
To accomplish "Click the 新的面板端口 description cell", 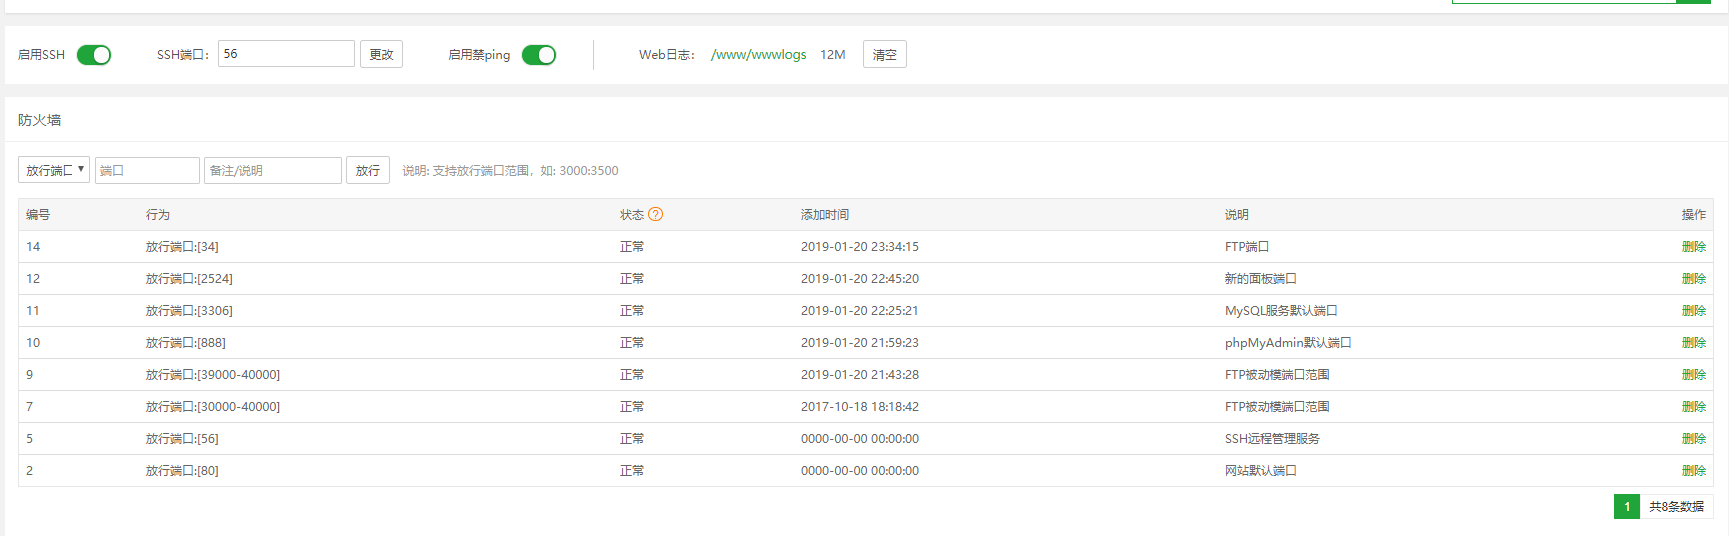I will click(x=1261, y=279).
